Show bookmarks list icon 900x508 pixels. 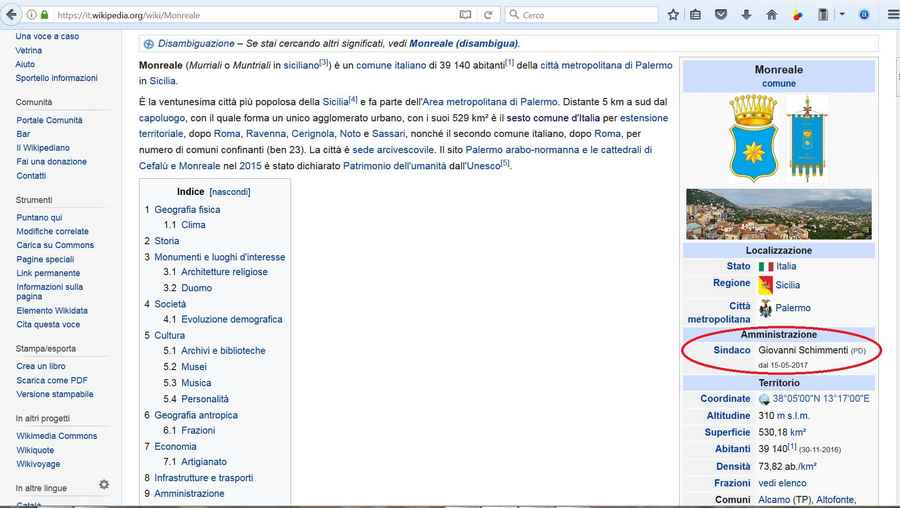696,15
